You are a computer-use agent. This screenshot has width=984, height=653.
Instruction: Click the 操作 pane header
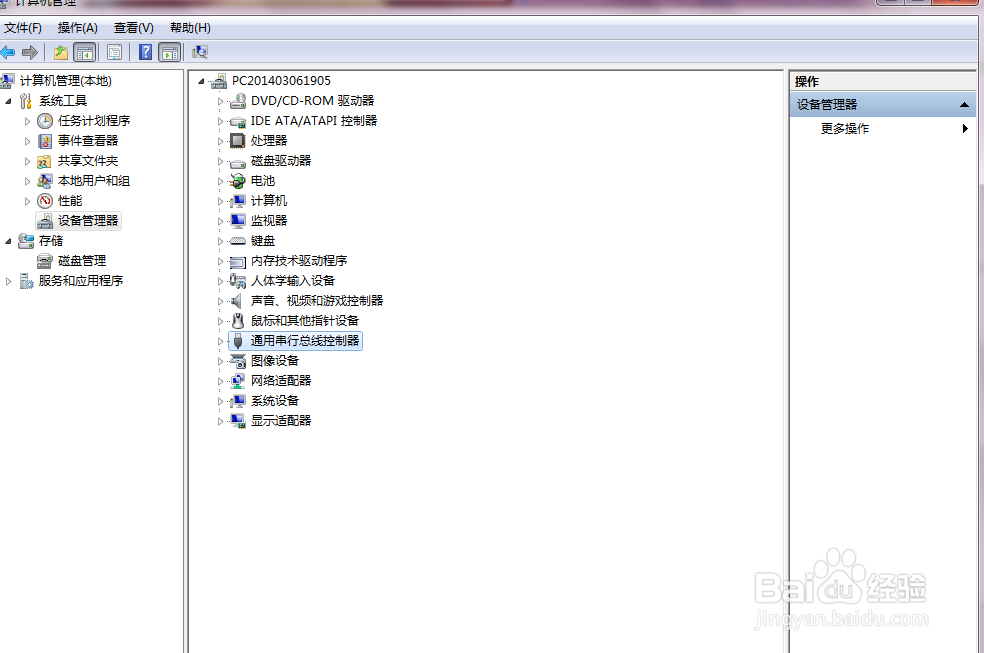pos(882,82)
